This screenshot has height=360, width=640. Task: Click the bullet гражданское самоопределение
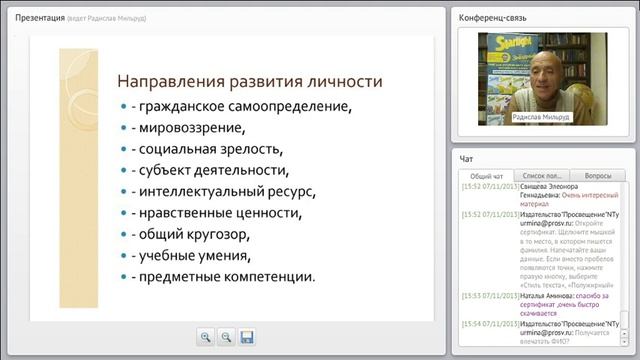(241, 107)
